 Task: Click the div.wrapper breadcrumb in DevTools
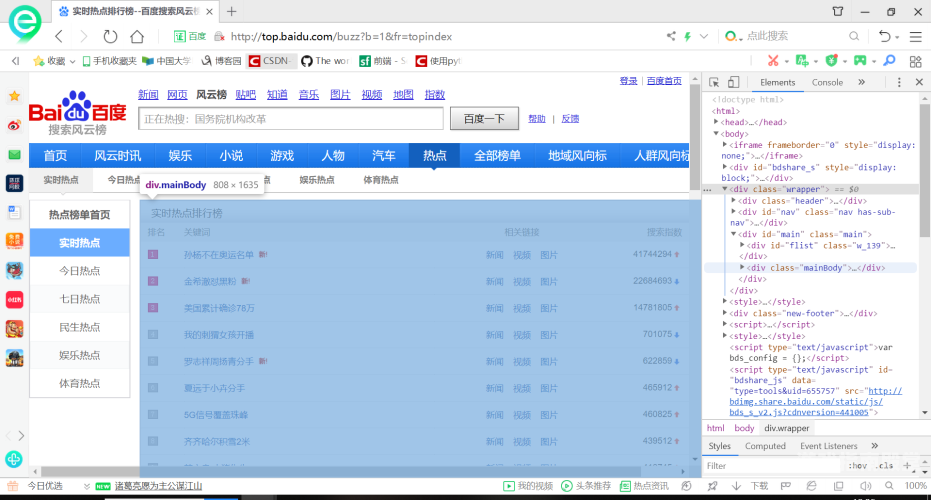[x=786, y=428]
